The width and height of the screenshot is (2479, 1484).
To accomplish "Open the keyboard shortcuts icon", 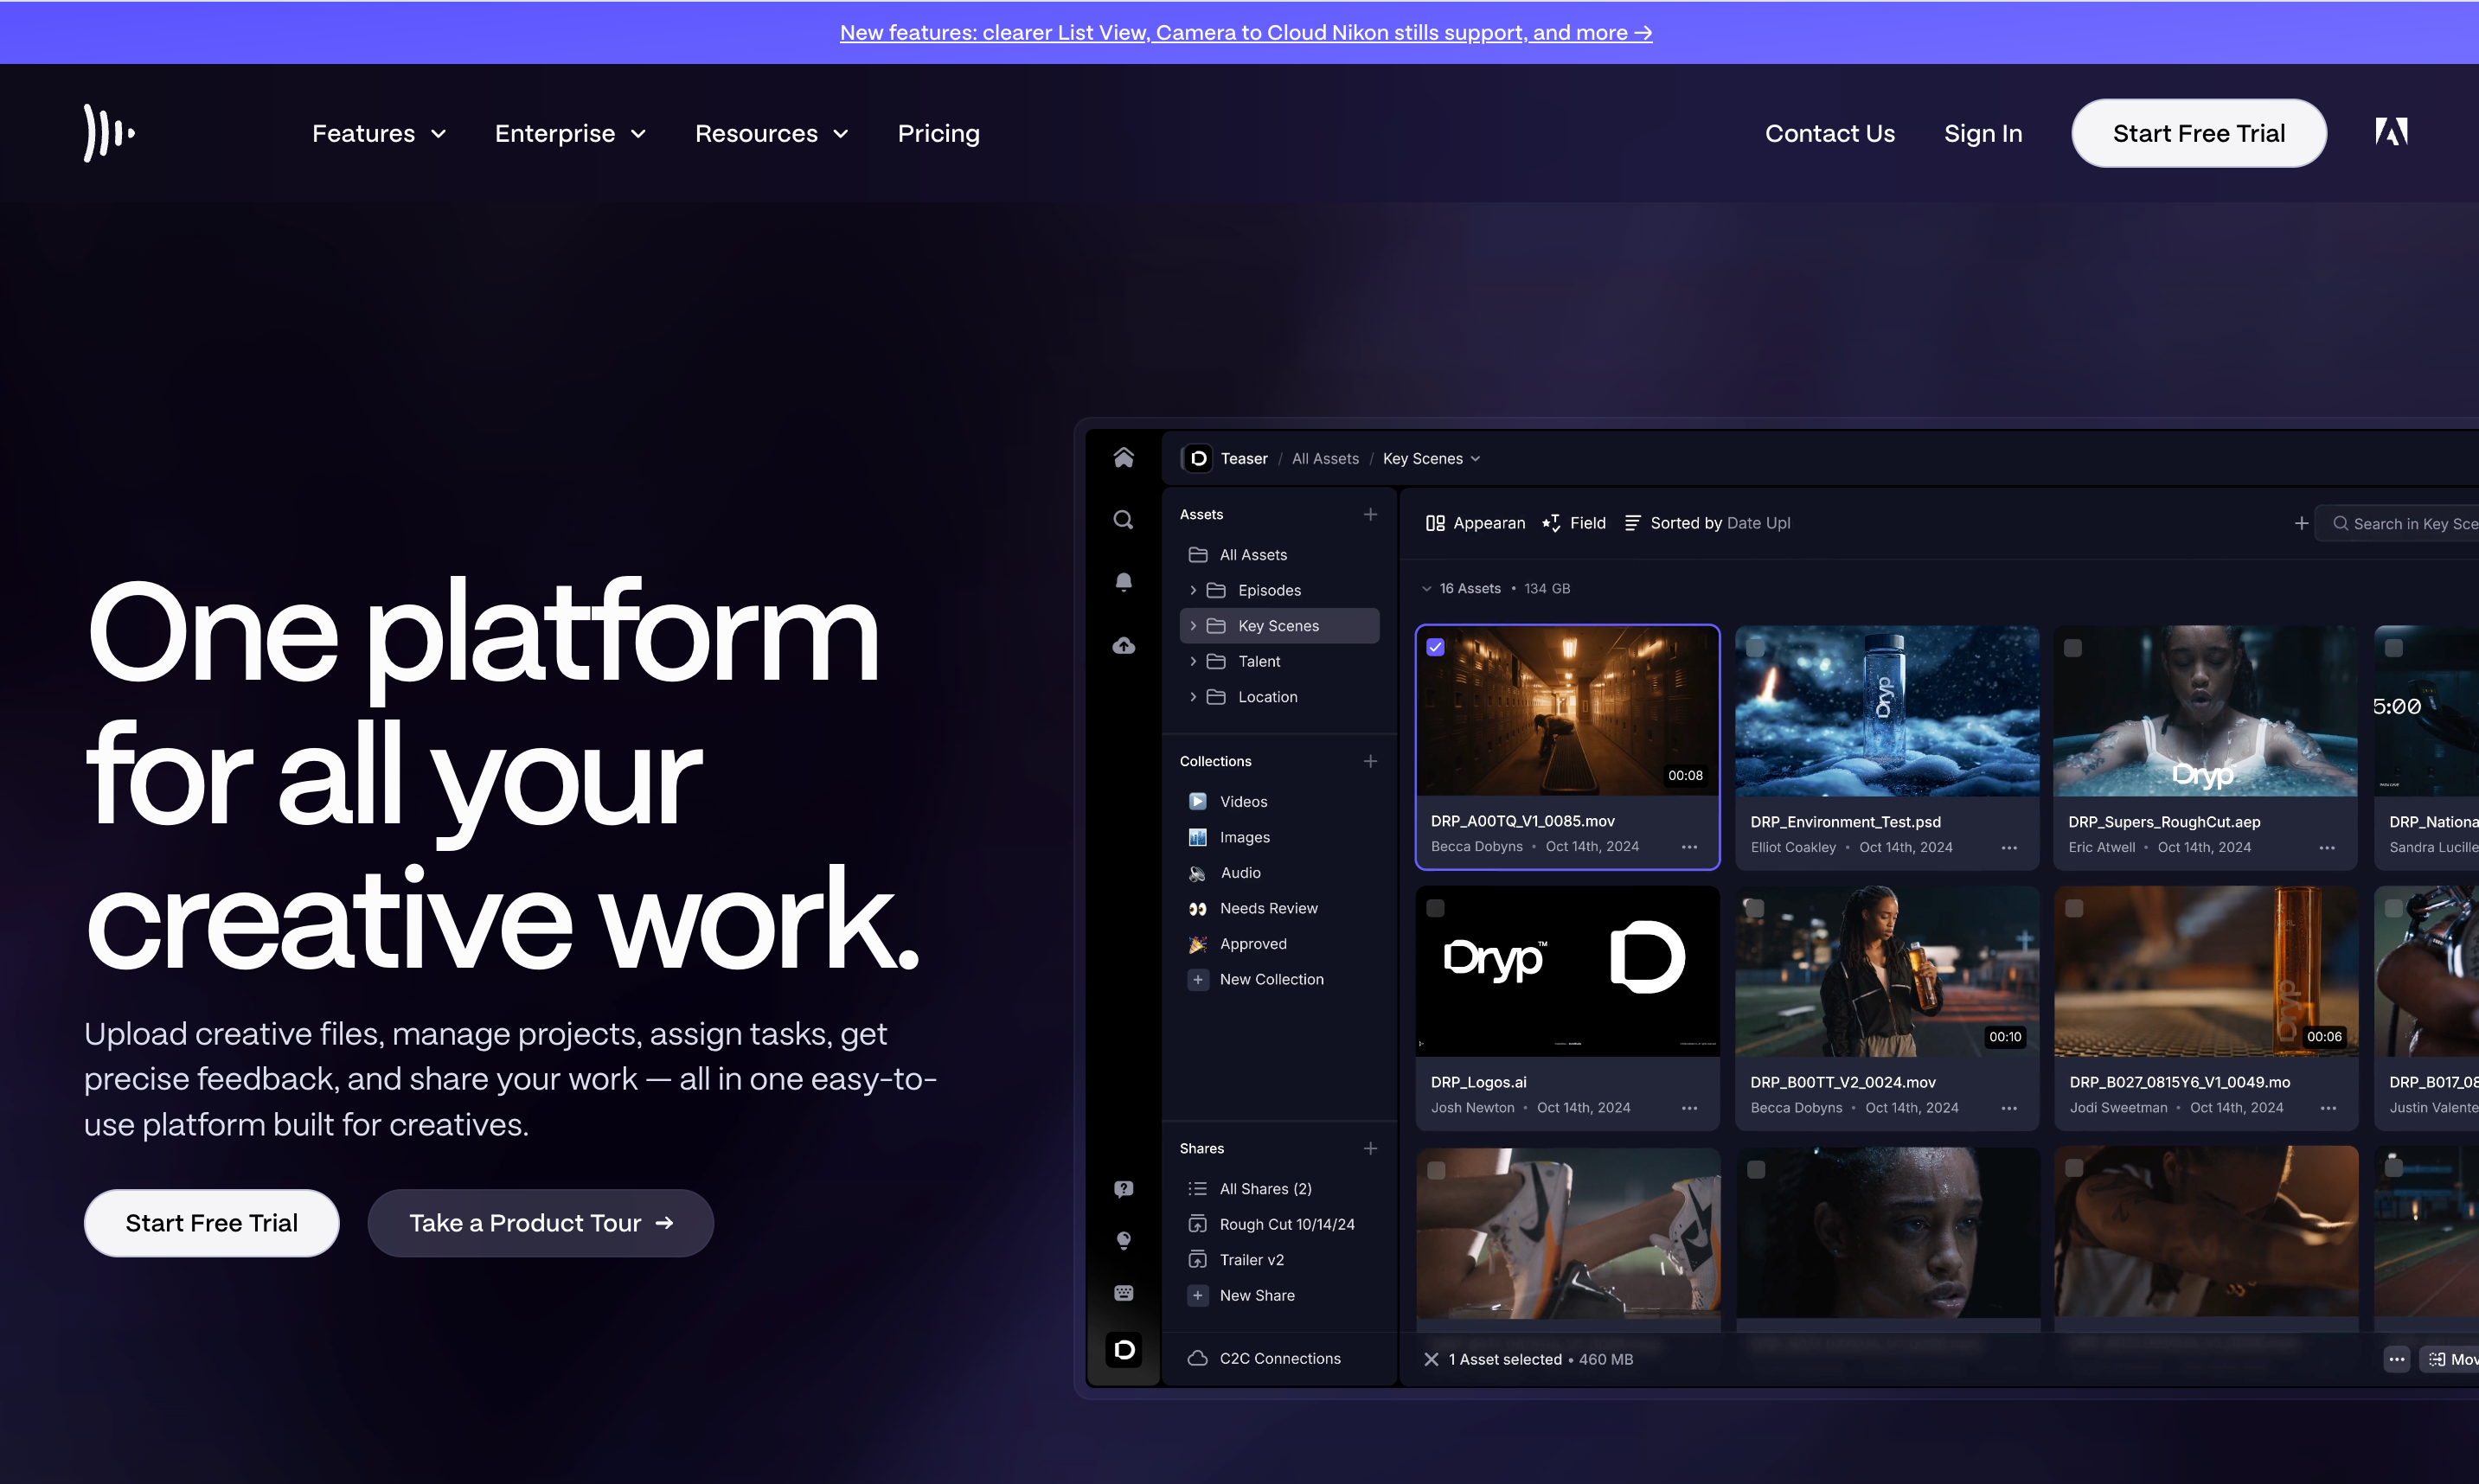I will (1123, 1293).
